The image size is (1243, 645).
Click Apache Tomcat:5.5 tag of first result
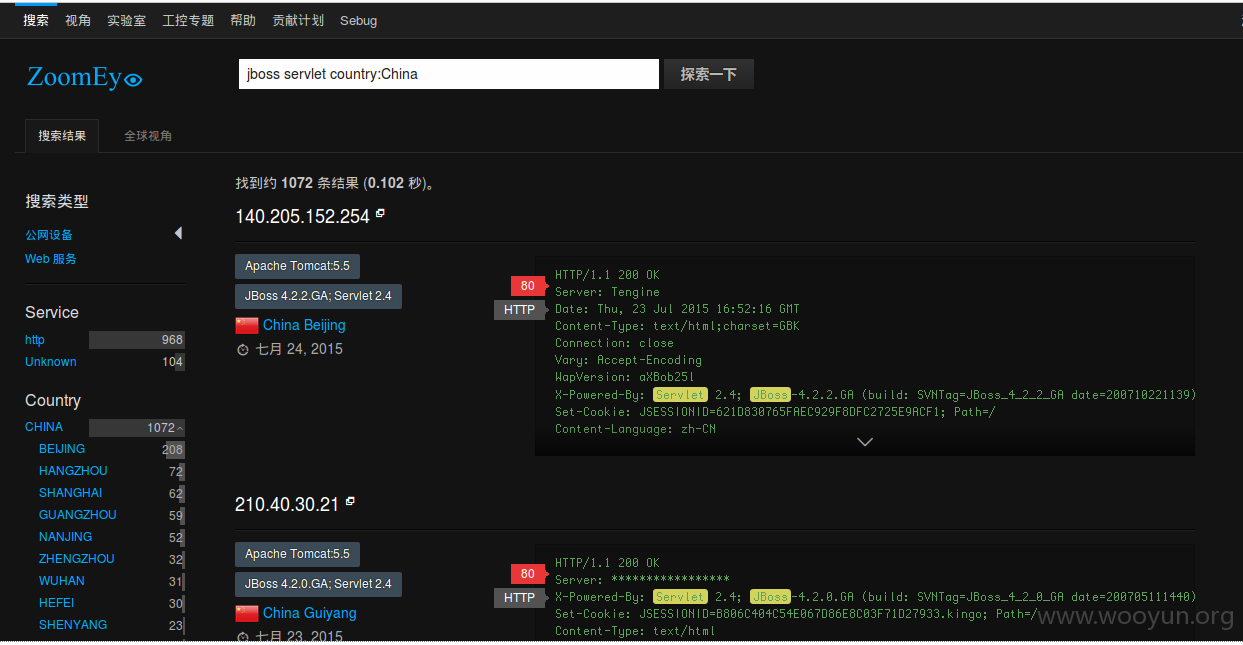coord(298,266)
